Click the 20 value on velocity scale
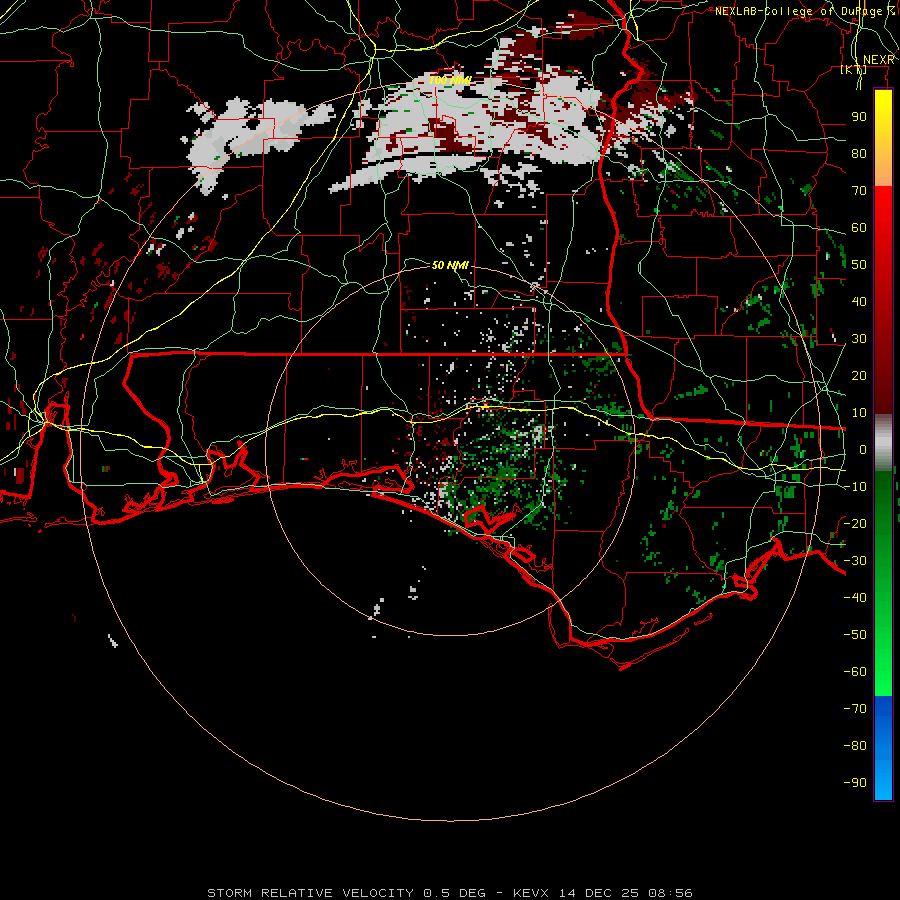Image resolution: width=900 pixels, height=900 pixels. pos(859,375)
